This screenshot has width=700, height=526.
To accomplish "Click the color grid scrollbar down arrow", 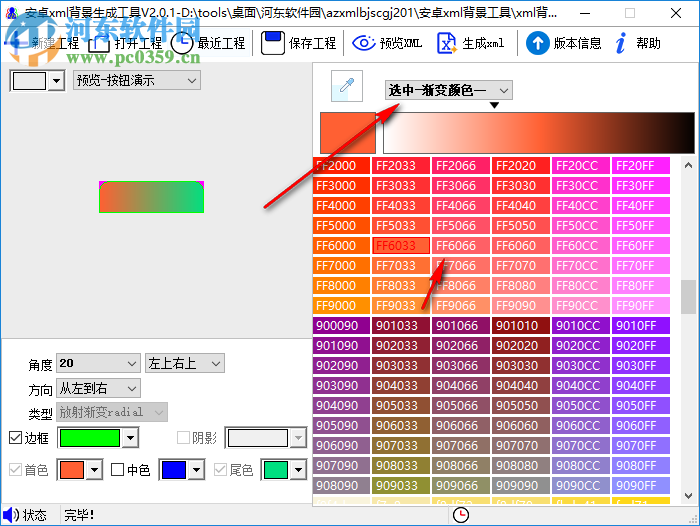I will click(688, 496).
